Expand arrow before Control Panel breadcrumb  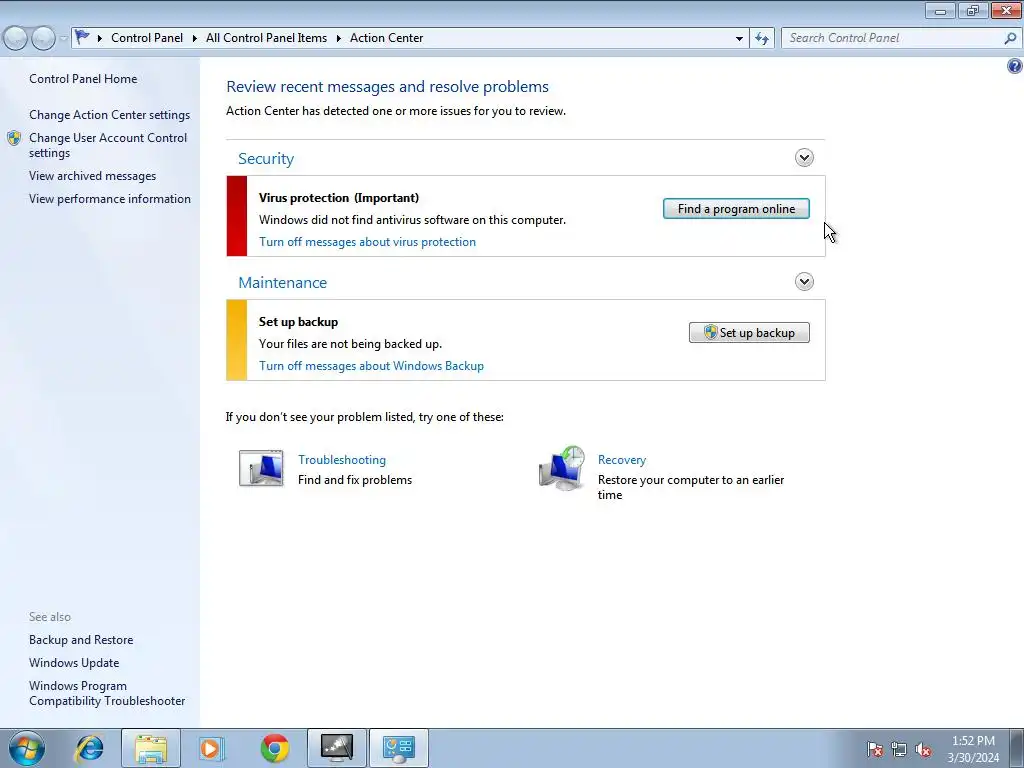point(99,38)
